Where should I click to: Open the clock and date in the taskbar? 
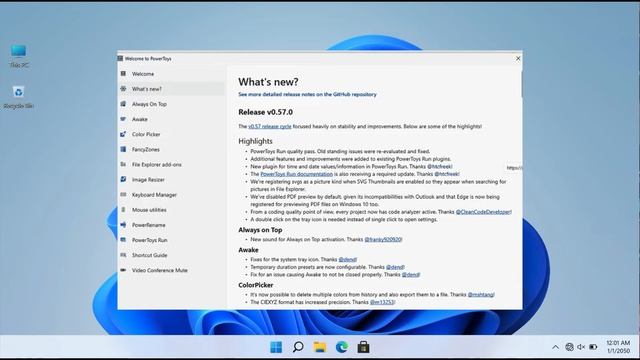click(618, 347)
